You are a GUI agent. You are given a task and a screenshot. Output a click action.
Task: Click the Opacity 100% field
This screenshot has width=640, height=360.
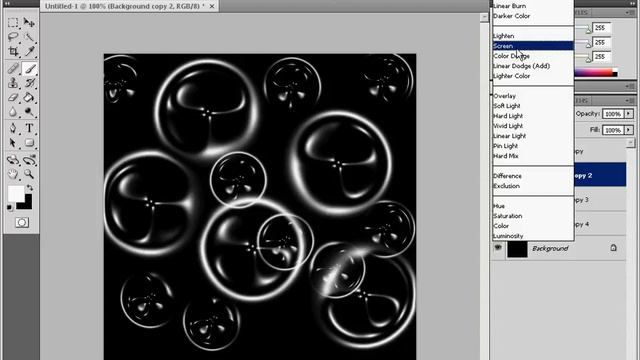point(613,114)
